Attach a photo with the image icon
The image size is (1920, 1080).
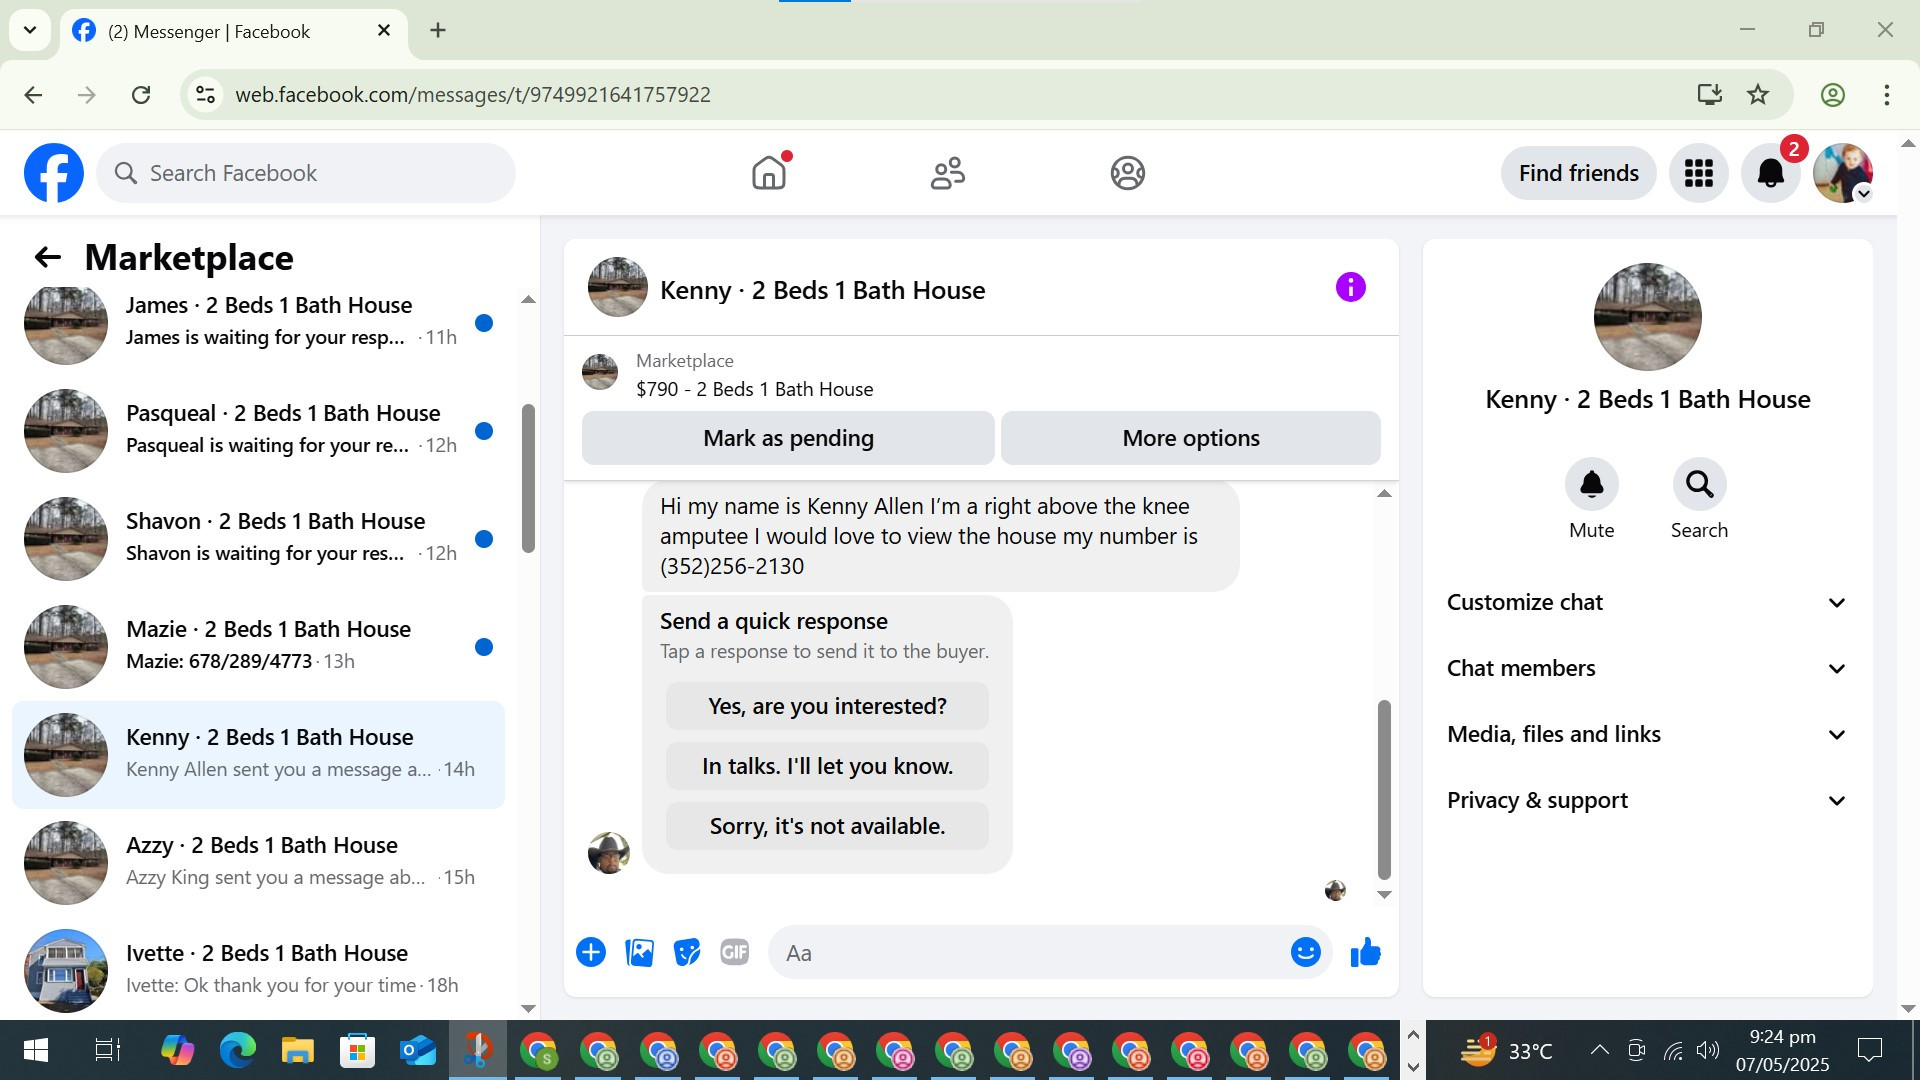point(639,953)
